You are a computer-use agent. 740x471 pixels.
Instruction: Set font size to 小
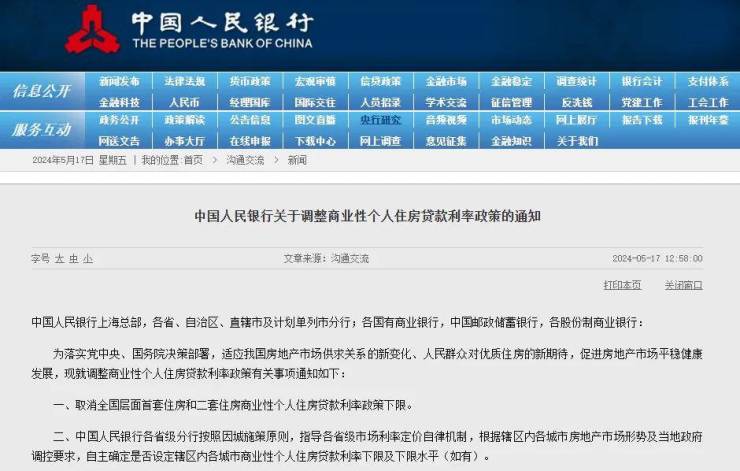(88, 259)
